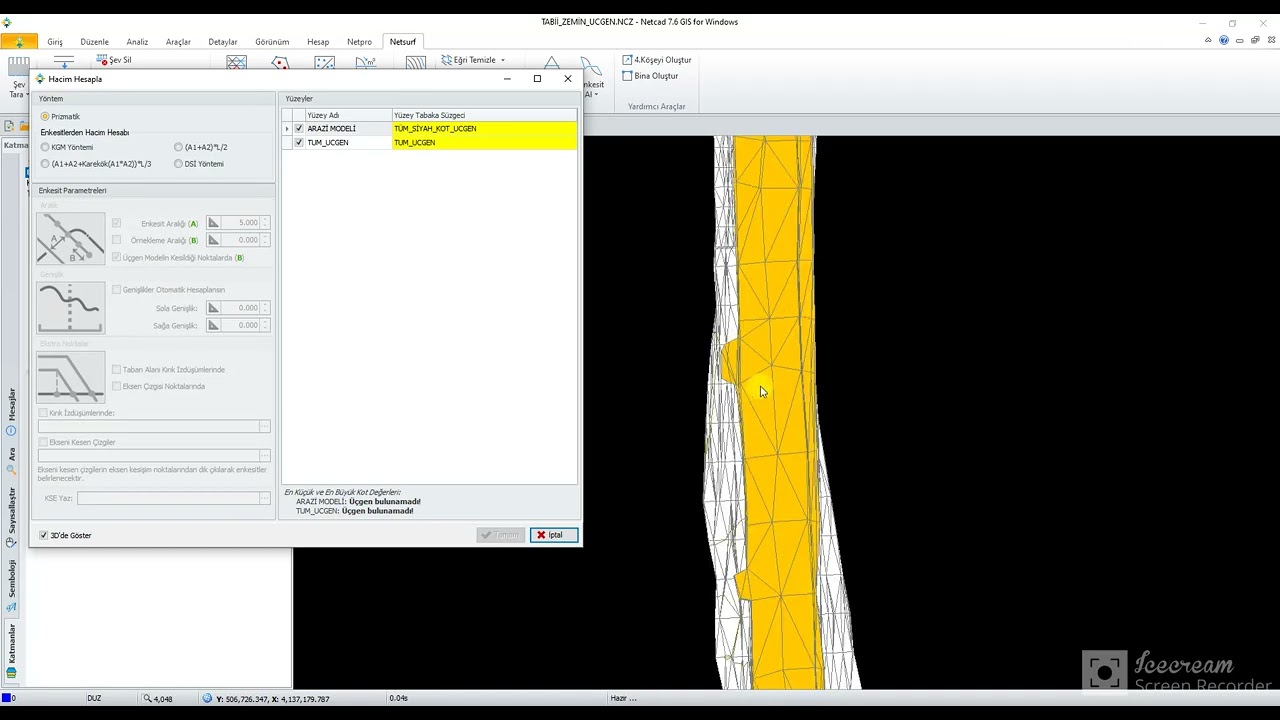Screen dimensions: 1280x720
Task: Click the Tamam button
Action: [501, 535]
